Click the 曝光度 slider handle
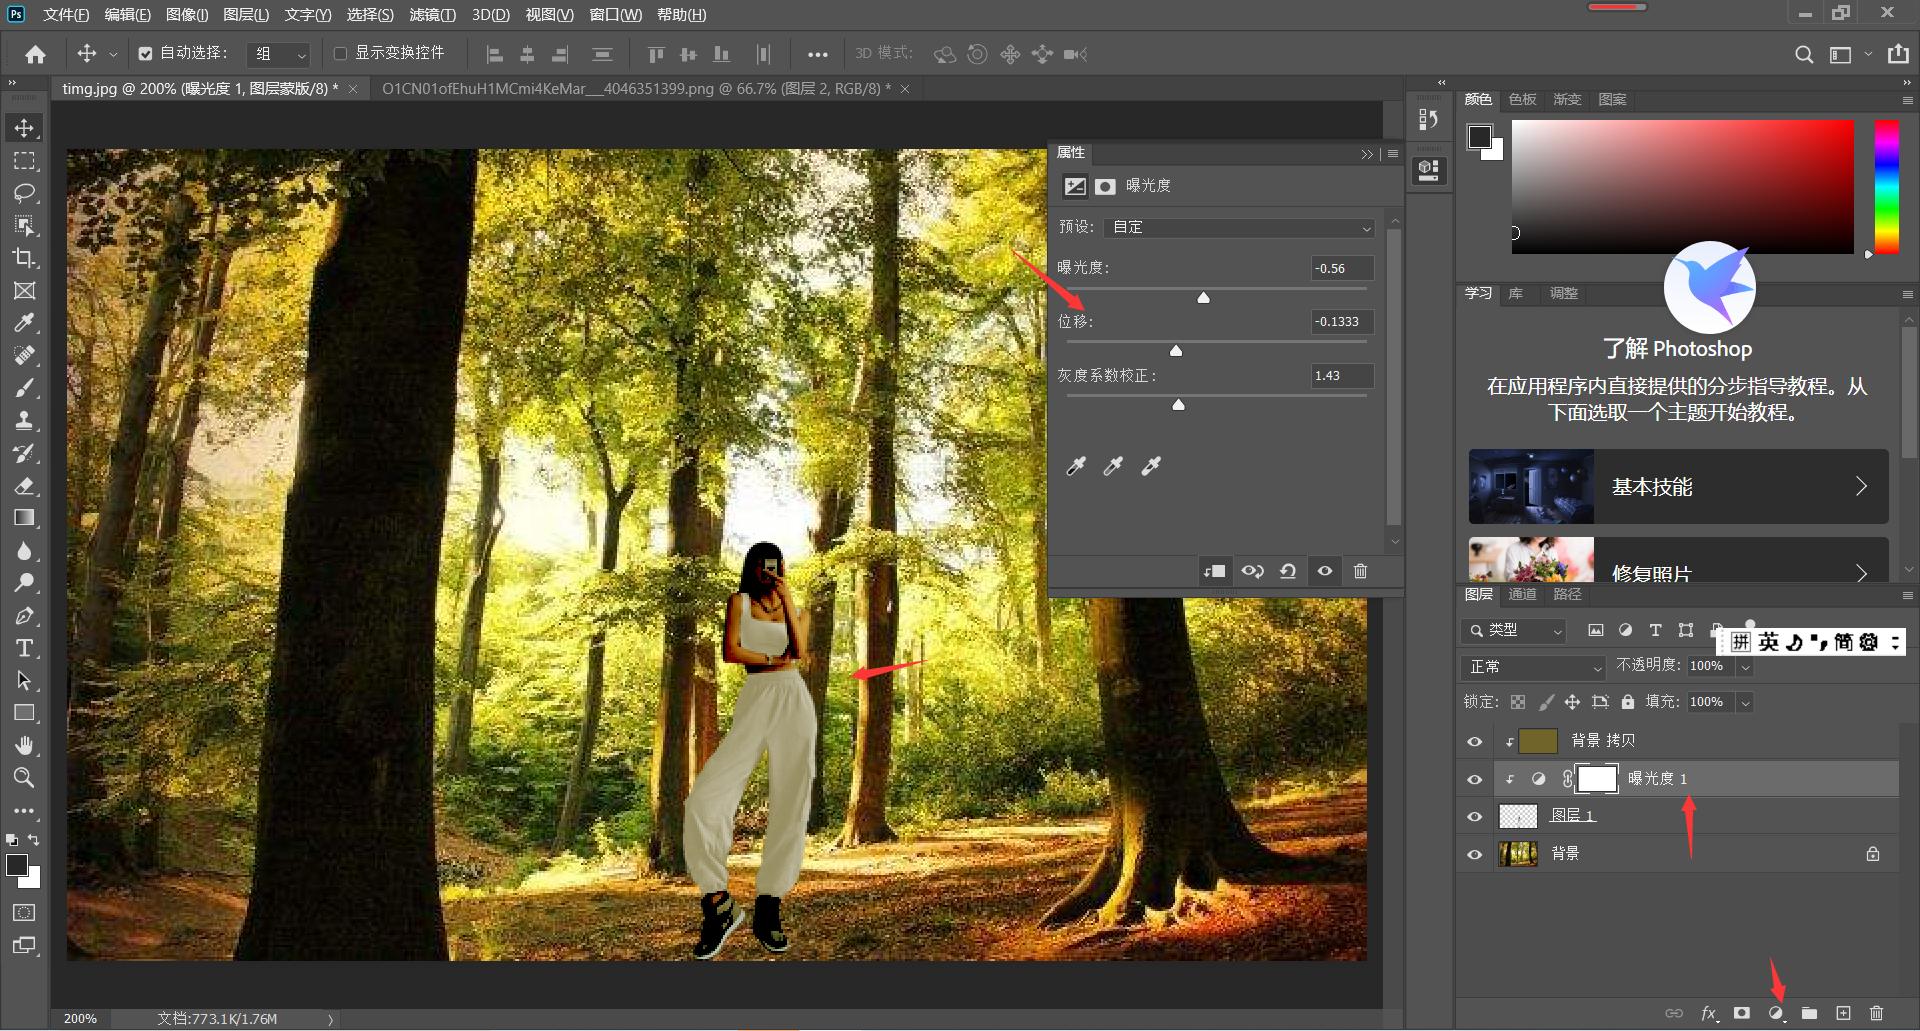The width and height of the screenshot is (1920, 1031). [1204, 297]
